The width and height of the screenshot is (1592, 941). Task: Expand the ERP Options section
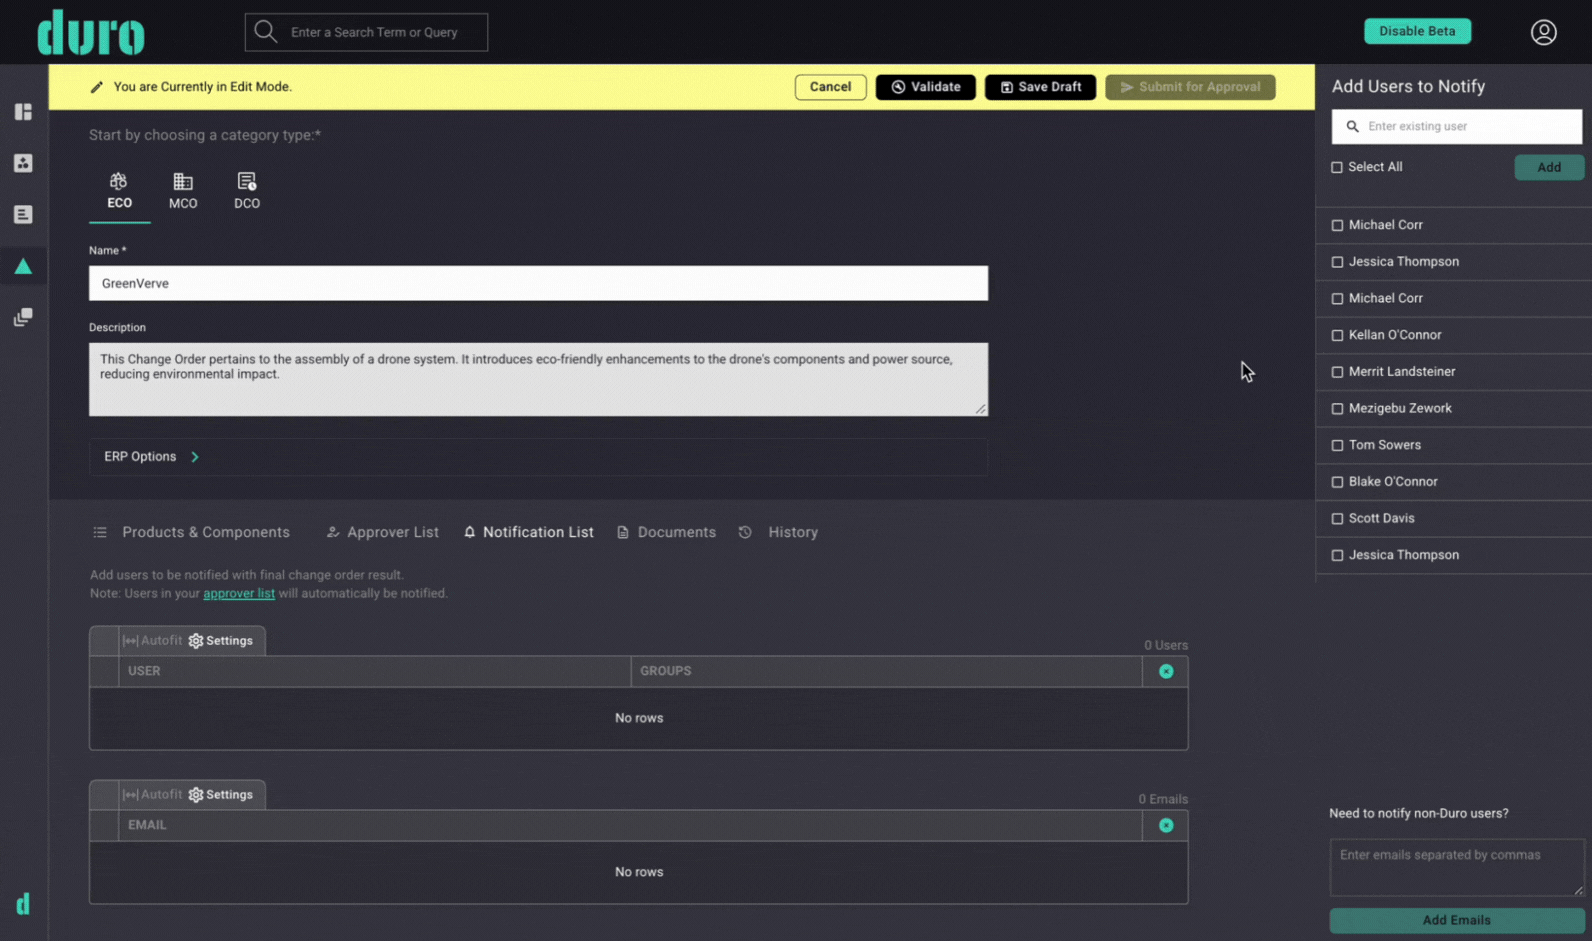point(538,457)
